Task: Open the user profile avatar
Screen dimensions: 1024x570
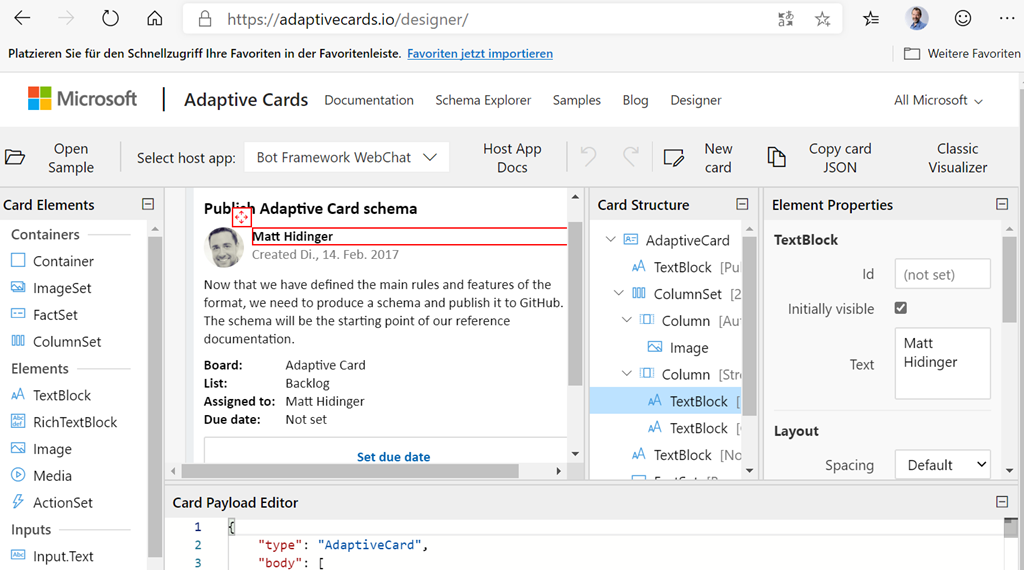Action: [917, 18]
